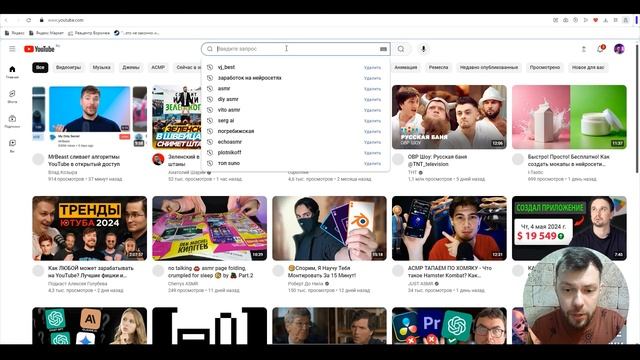
Task: Start voice search with the microphone
Action: click(x=423, y=49)
